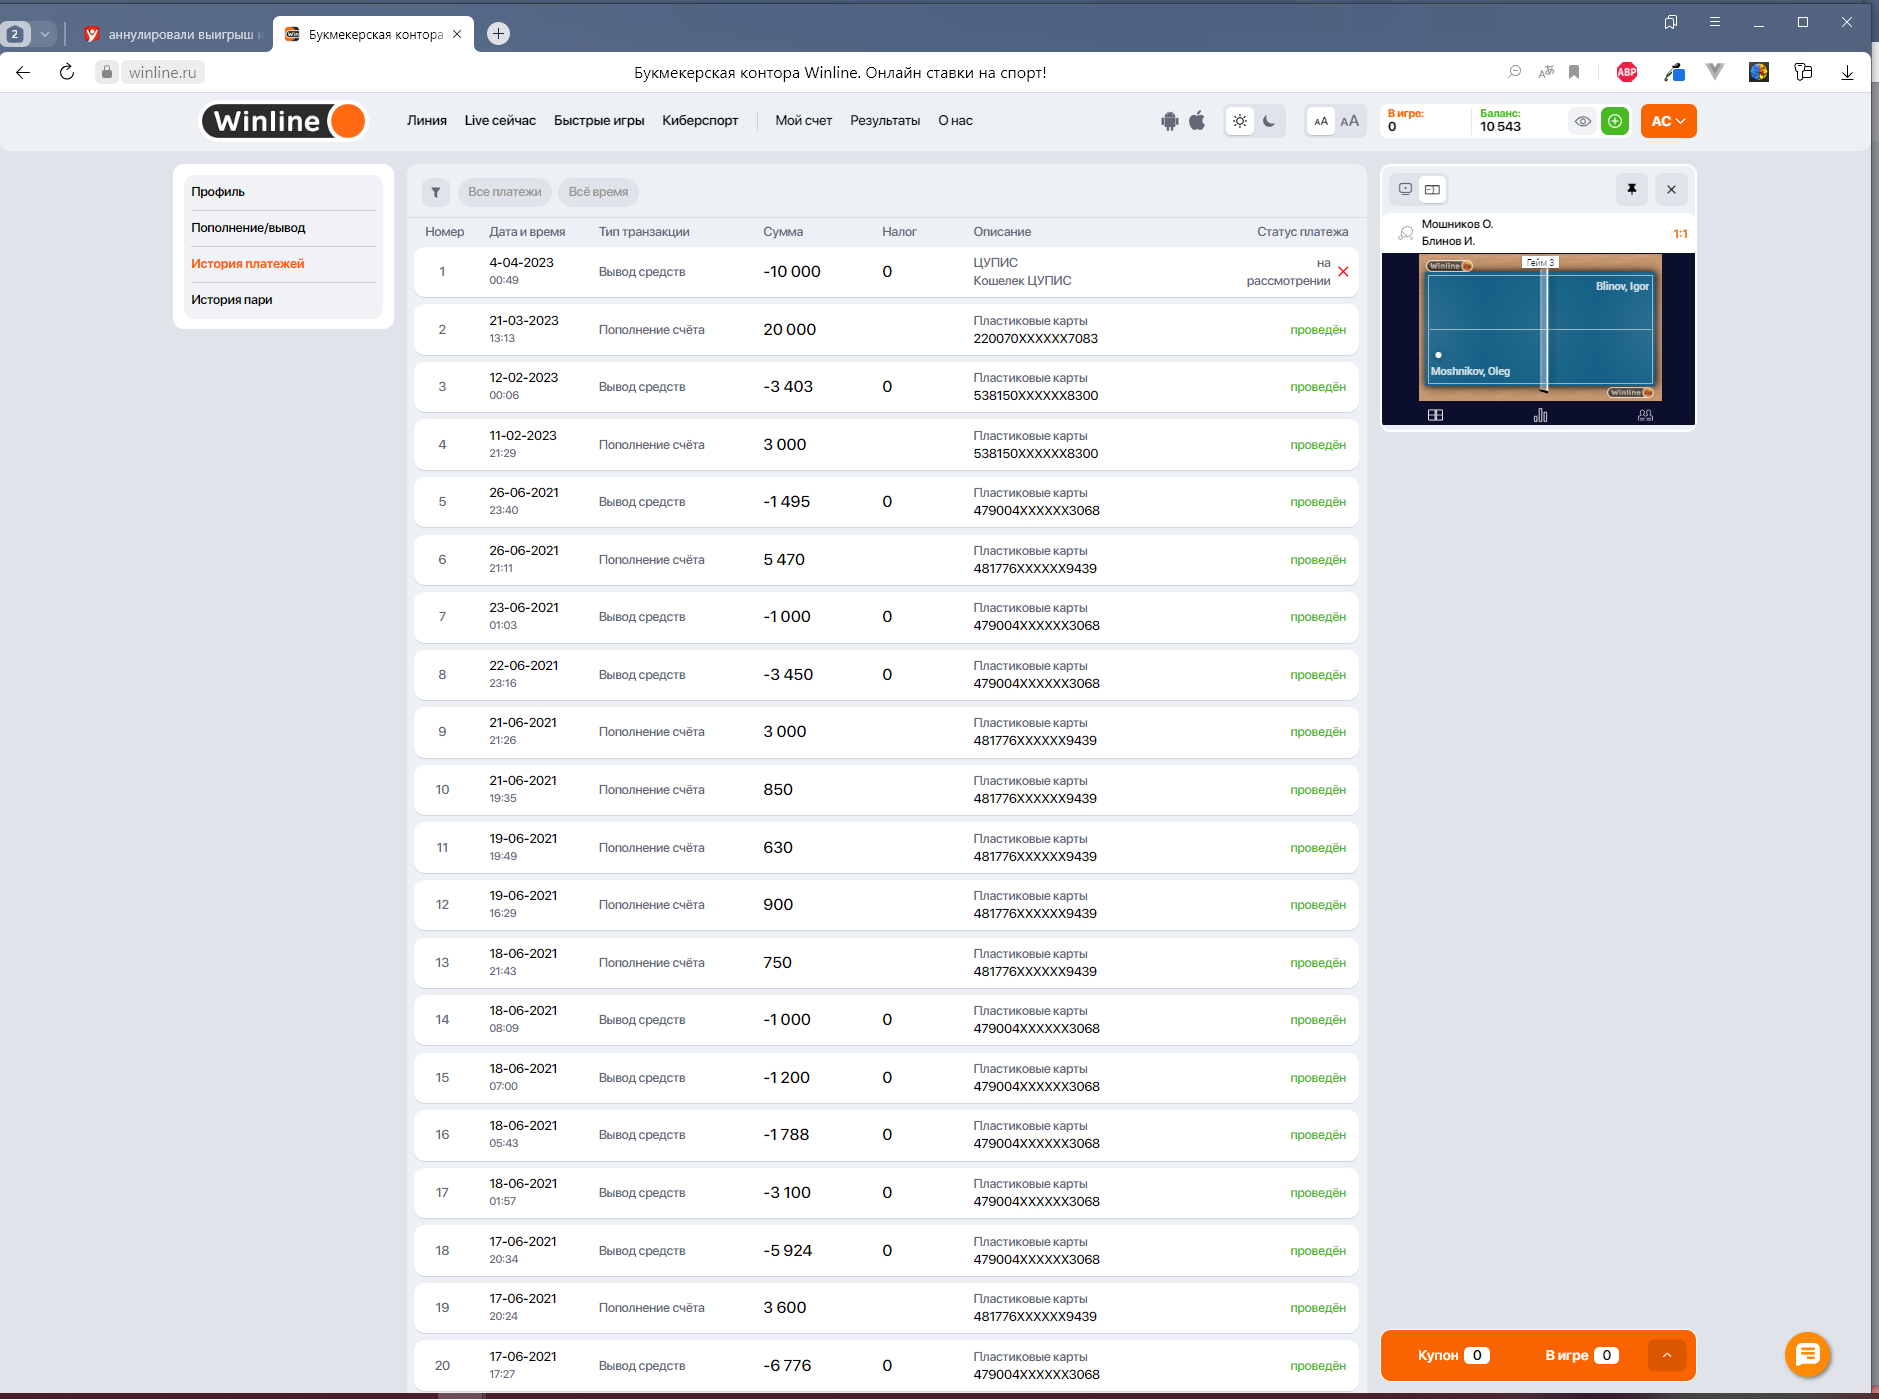
Task: Click the Android app download icon
Action: click(x=1169, y=121)
